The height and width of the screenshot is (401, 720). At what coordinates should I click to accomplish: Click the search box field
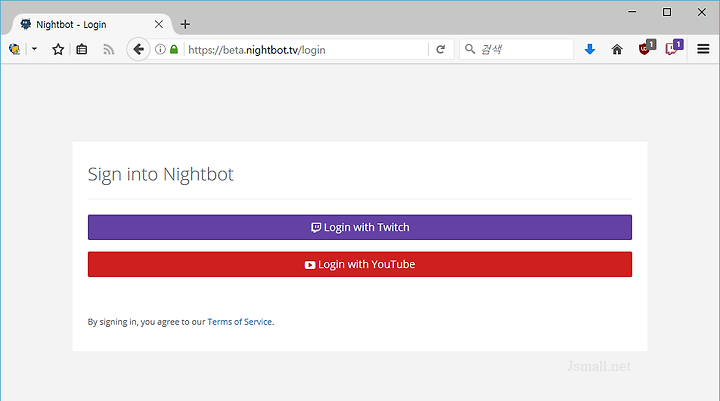click(517, 49)
